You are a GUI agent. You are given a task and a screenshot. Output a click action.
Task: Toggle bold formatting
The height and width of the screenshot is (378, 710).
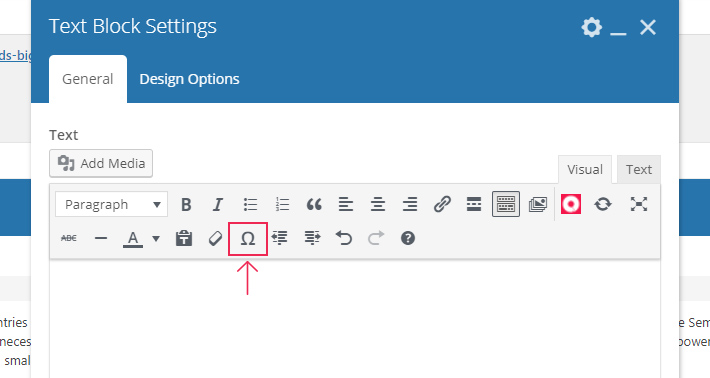[186, 205]
